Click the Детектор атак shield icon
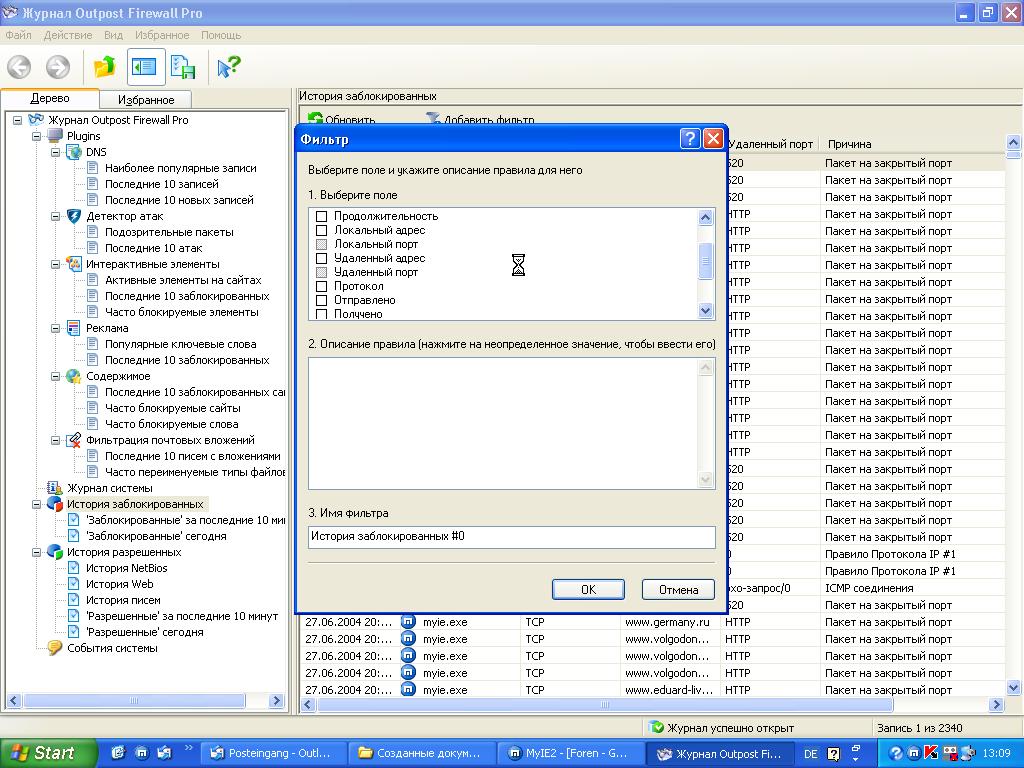 coord(75,216)
